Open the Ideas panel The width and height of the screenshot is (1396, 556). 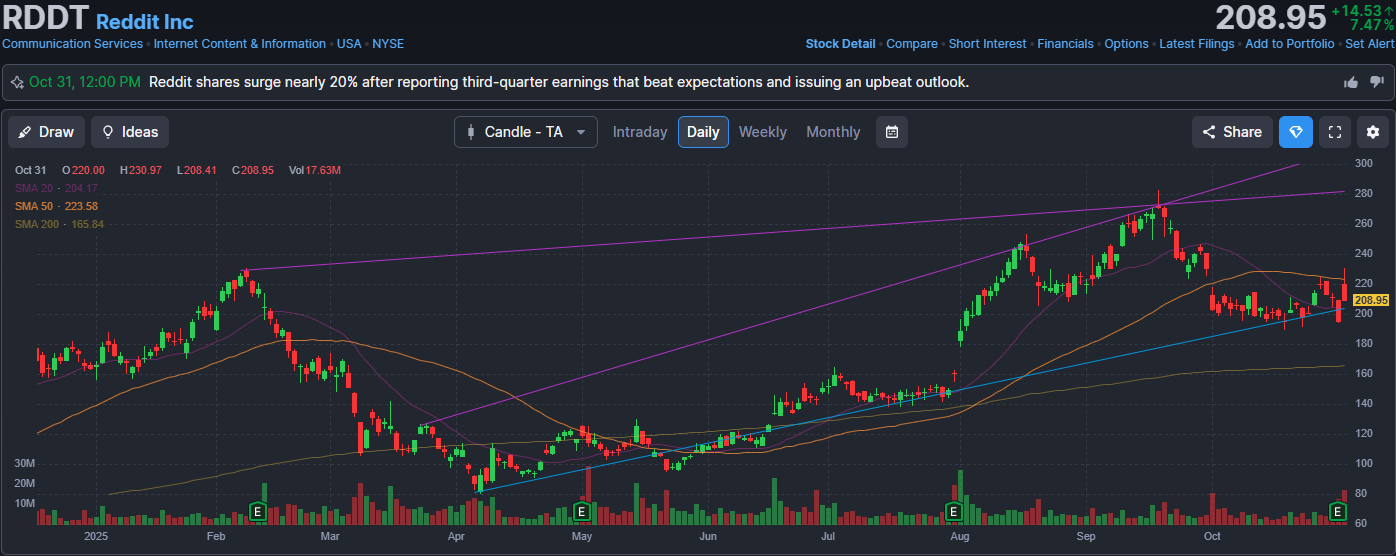[130, 132]
